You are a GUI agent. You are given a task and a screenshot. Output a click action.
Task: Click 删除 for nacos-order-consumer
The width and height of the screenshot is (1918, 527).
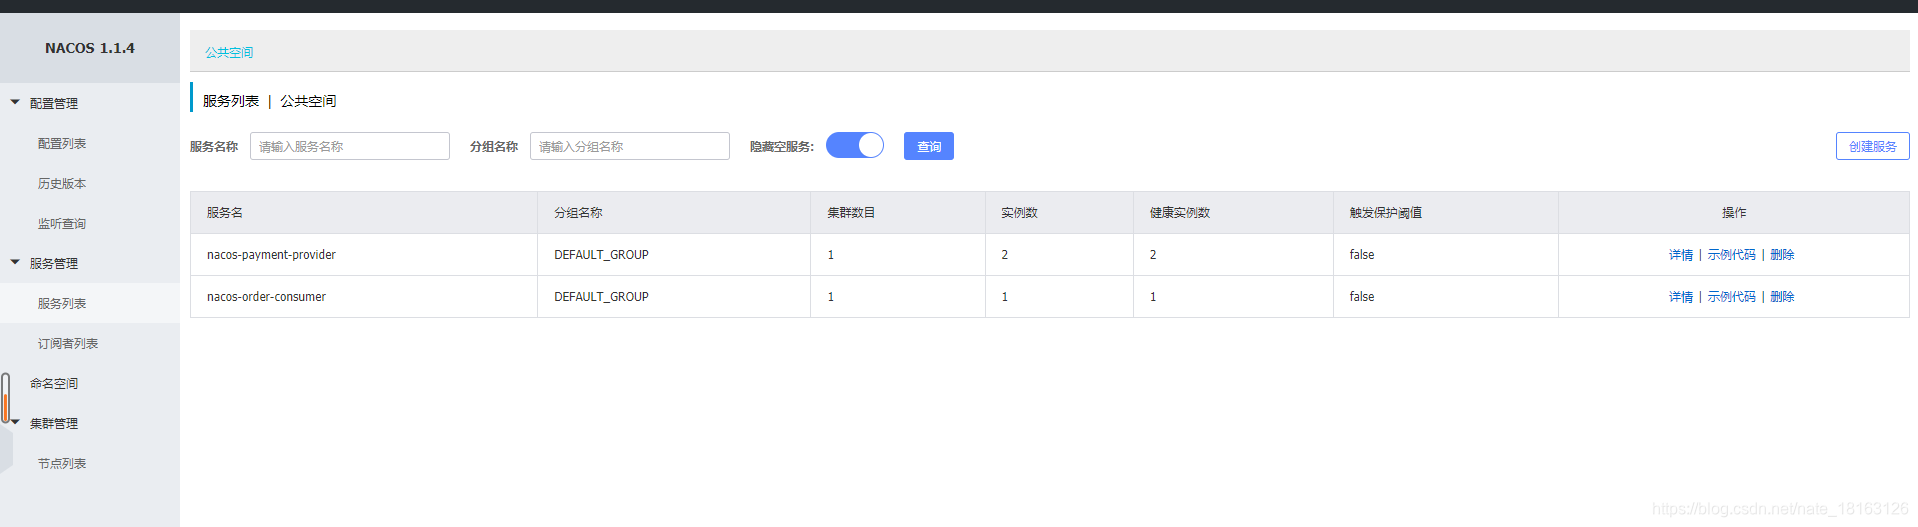point(1782,297)
